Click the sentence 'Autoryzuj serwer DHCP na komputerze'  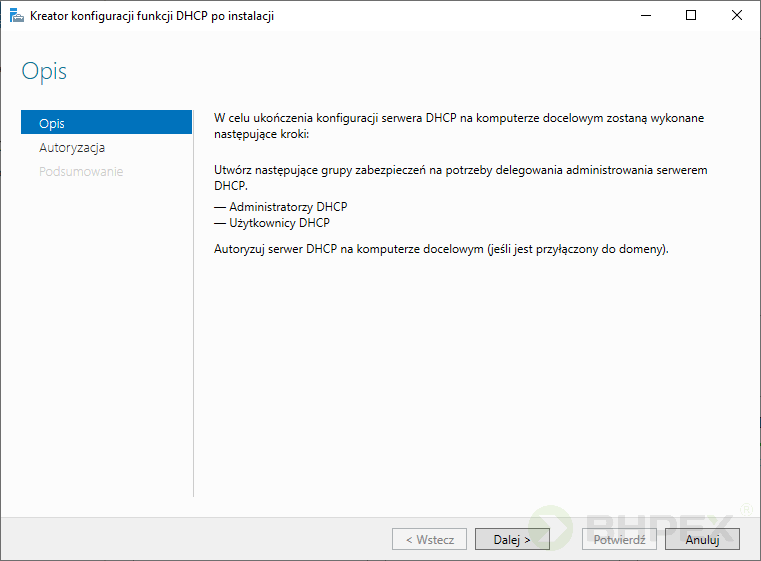coord(441,248)
